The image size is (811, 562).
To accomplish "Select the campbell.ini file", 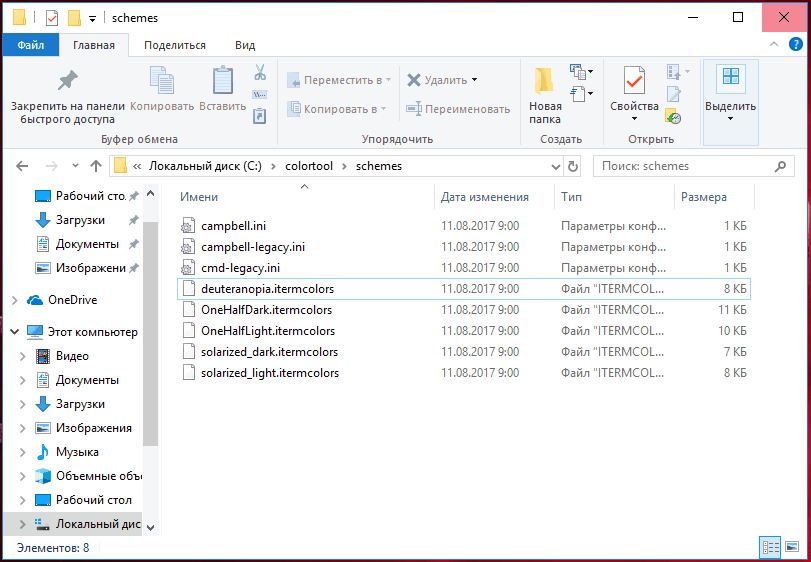I will click(464, 226).
